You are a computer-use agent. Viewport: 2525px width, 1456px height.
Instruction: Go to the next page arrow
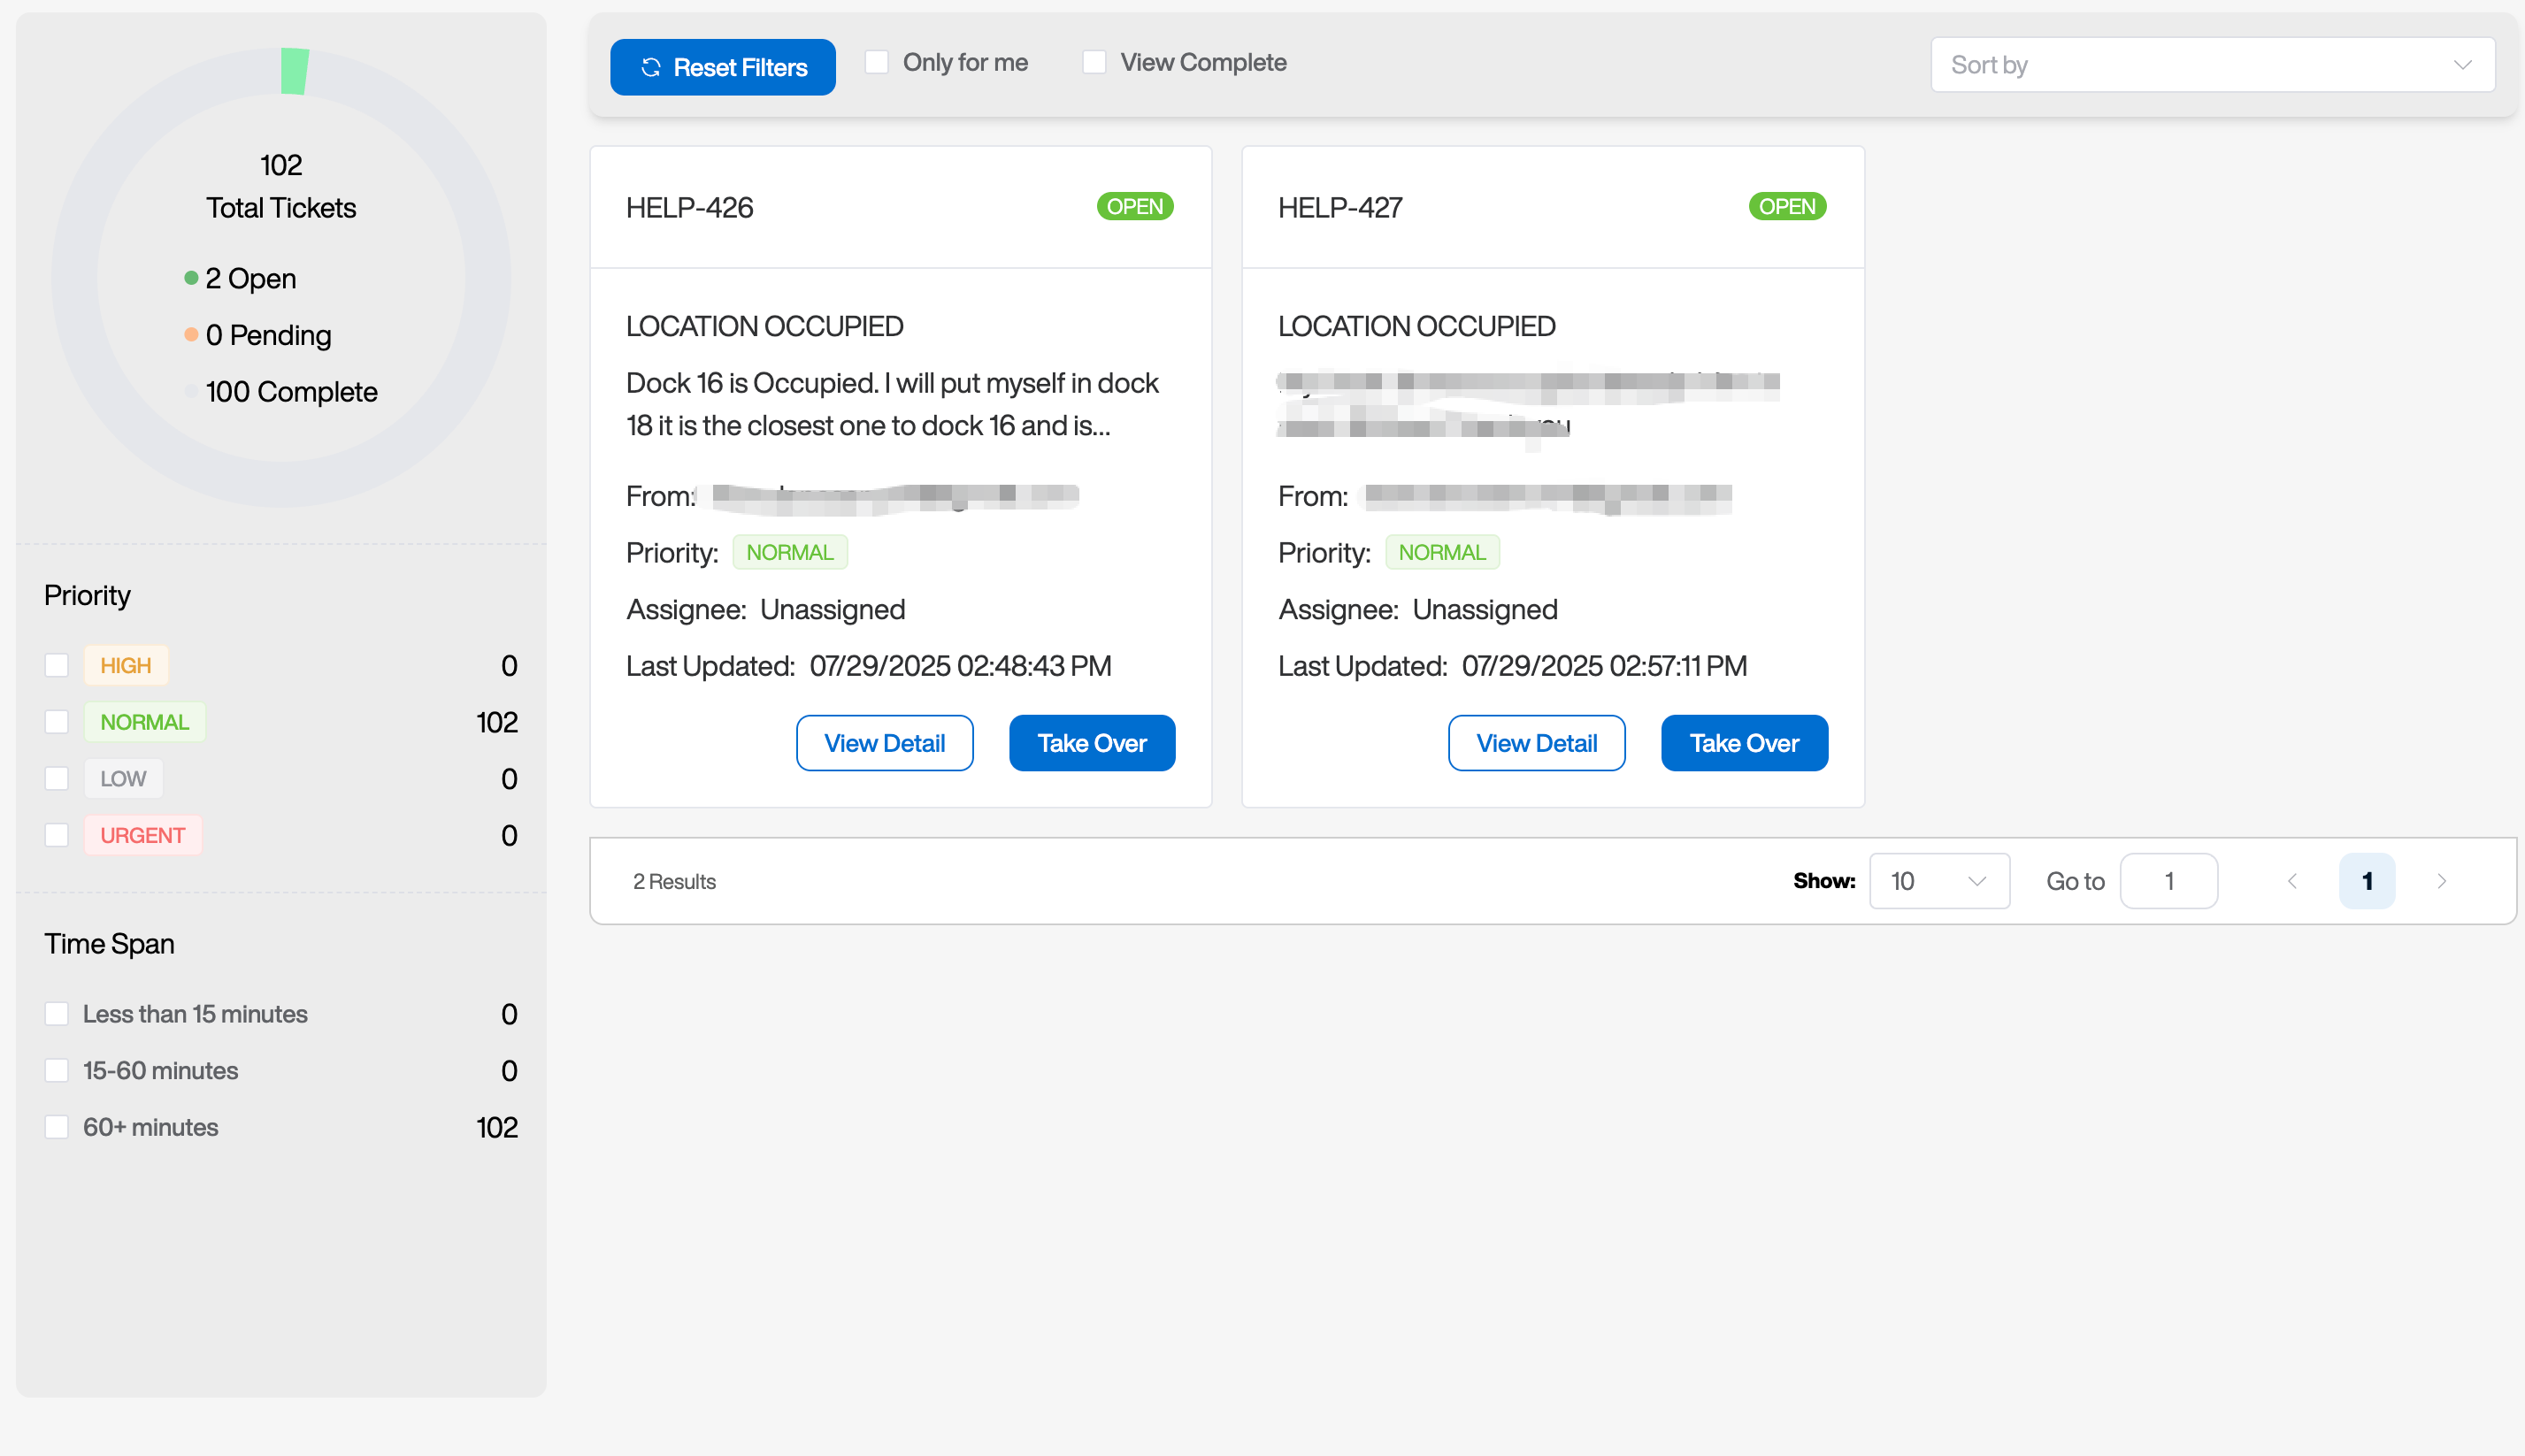point(2441,881)
